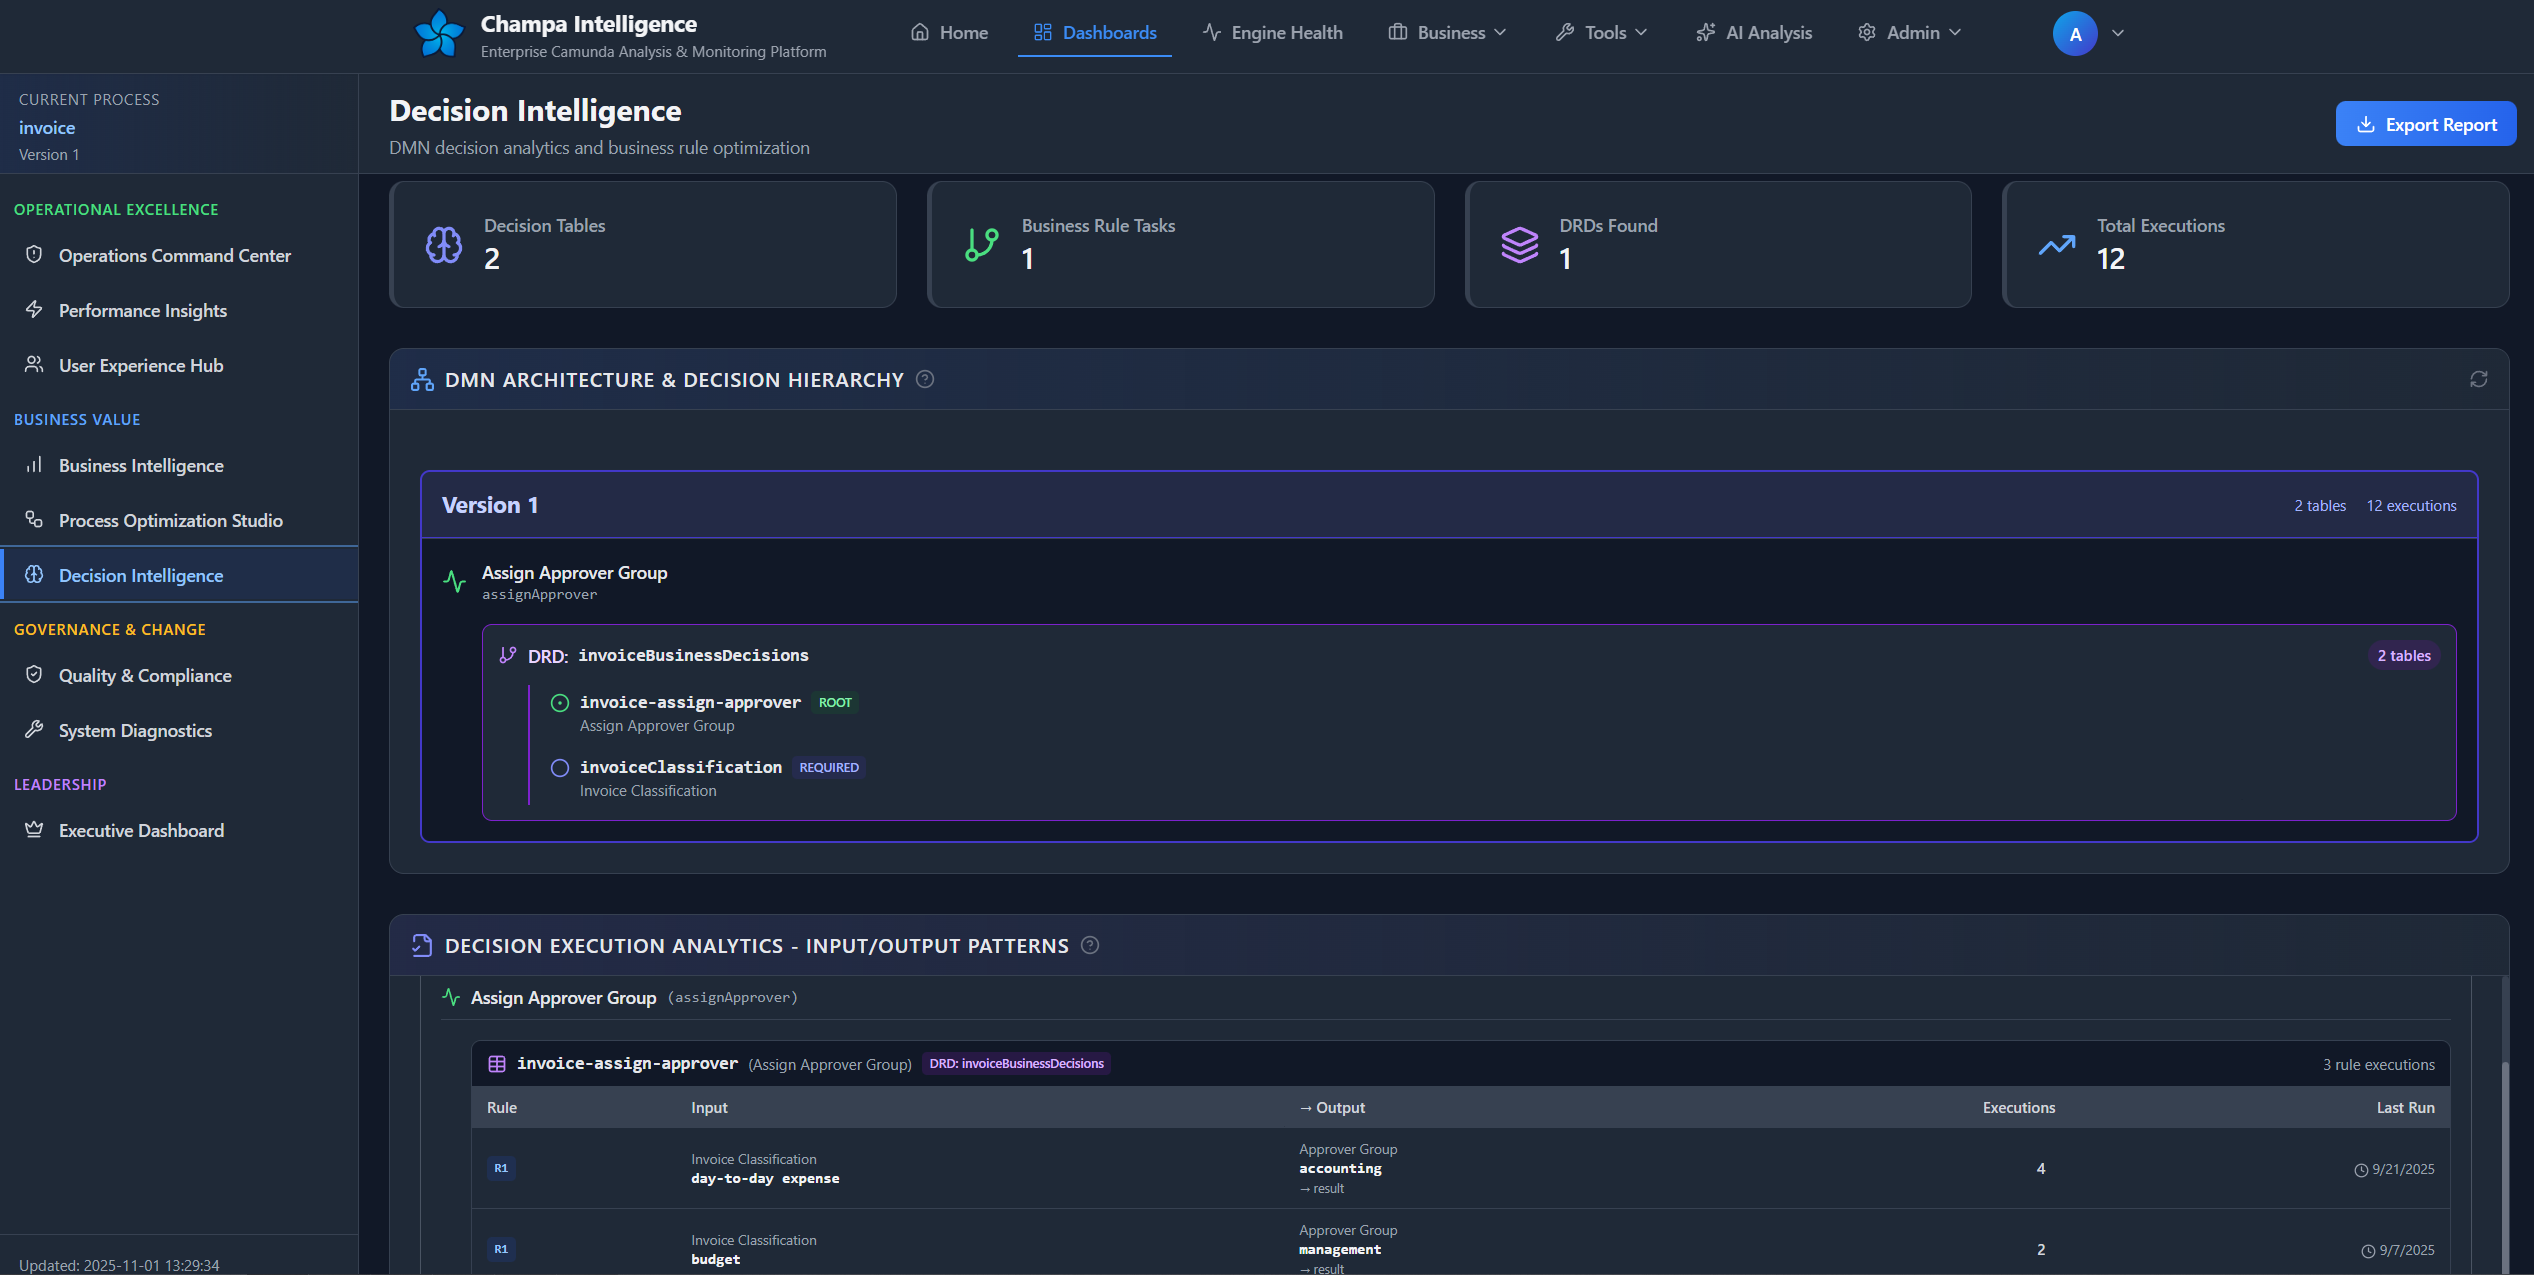
Task: Open Process Optimization Studio in sidebar
Action: pyautogui.click(x=170, y=520)
